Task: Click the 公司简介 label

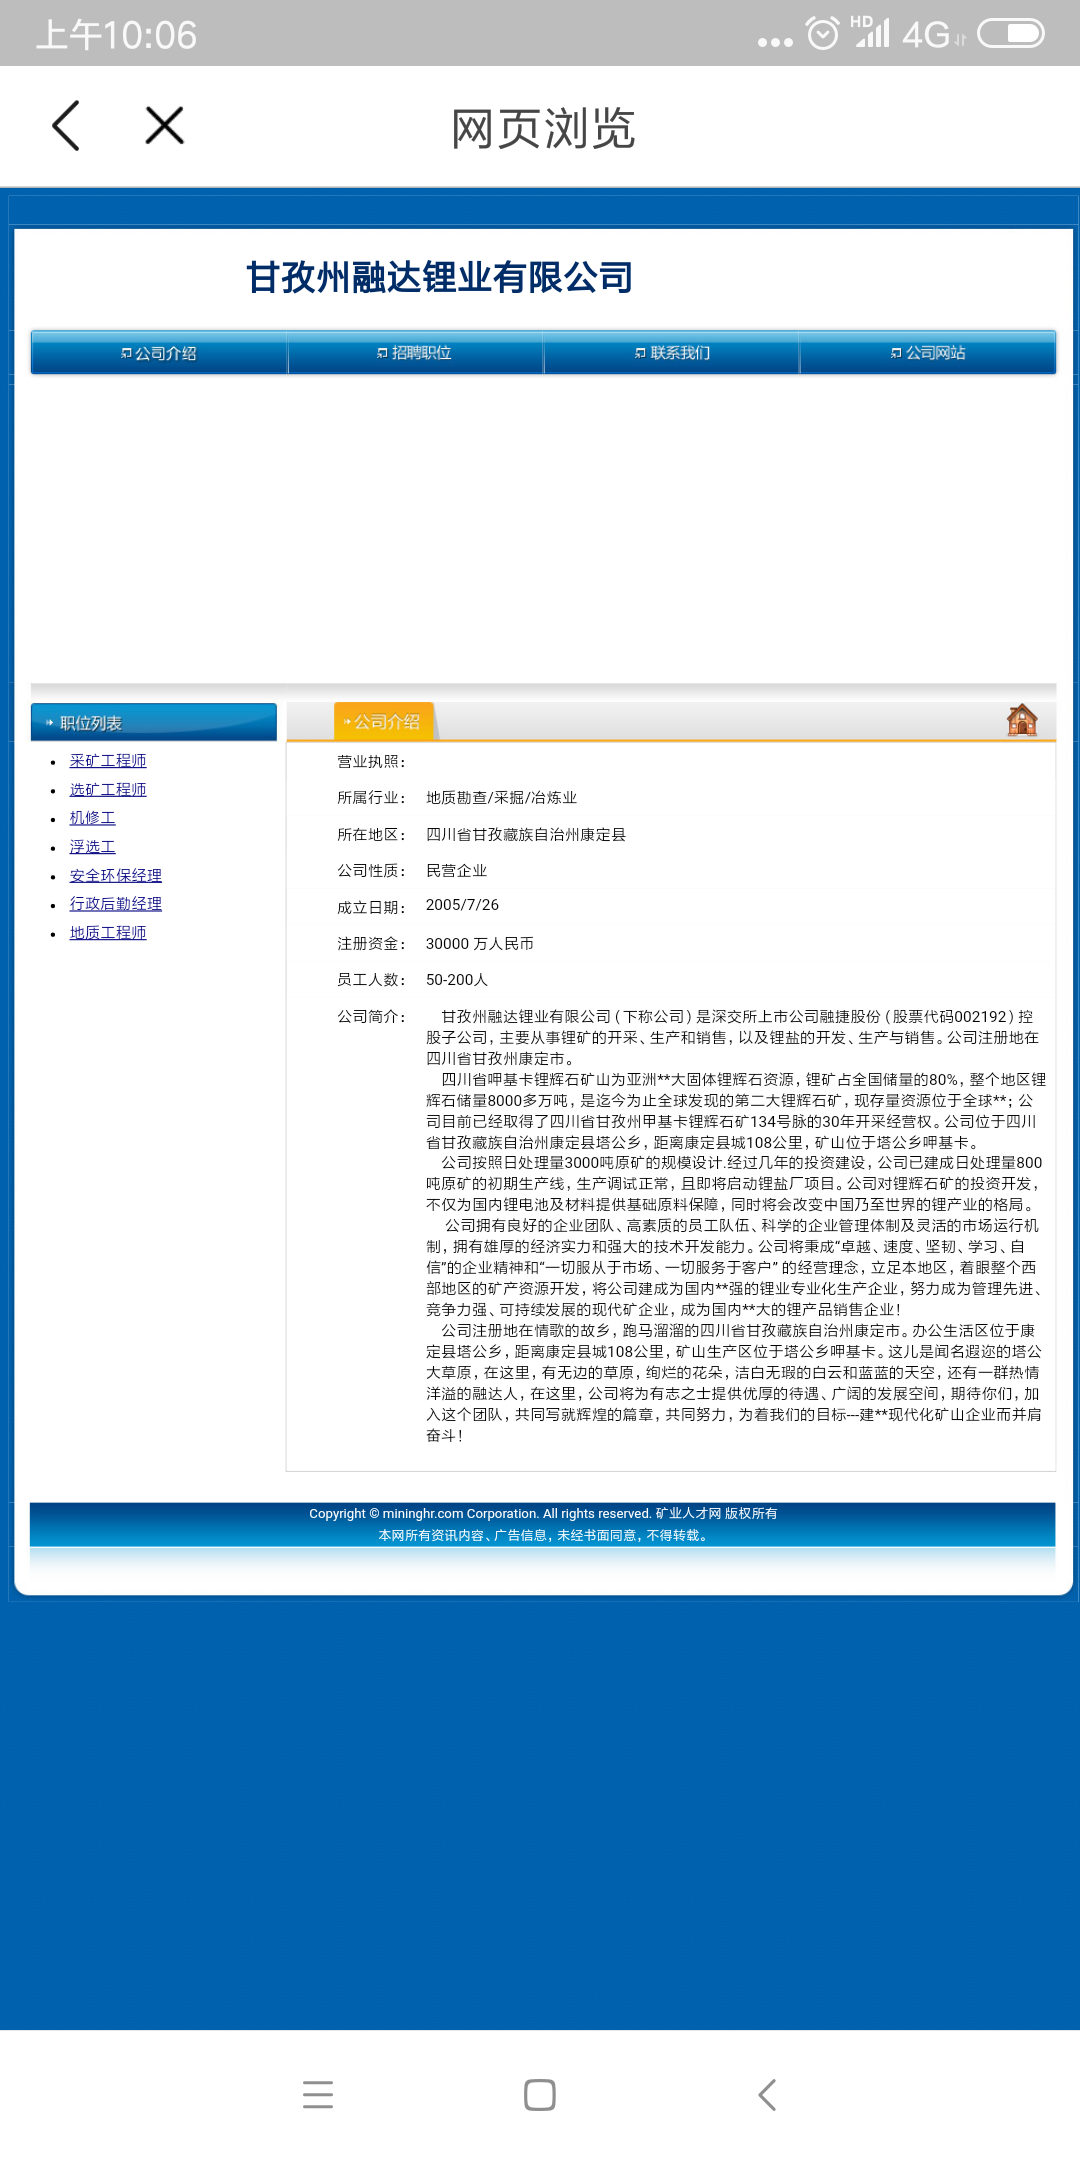Action: pyautogui.click(x=371, y=1017)
